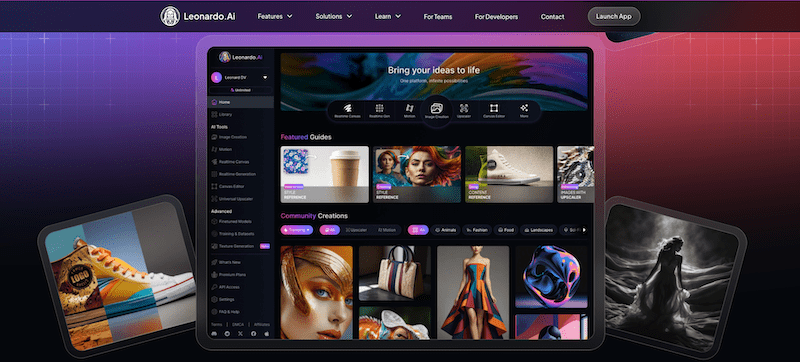Screen dimensions: 800x362
Task: Click the More sparkle icon in the toolbar
Action: point(524,108)
